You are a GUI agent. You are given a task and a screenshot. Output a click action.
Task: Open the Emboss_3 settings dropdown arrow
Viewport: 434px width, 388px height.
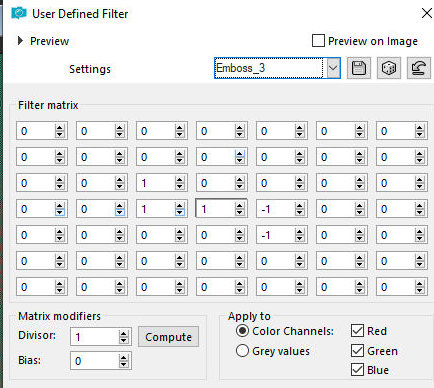pos(333,68)
